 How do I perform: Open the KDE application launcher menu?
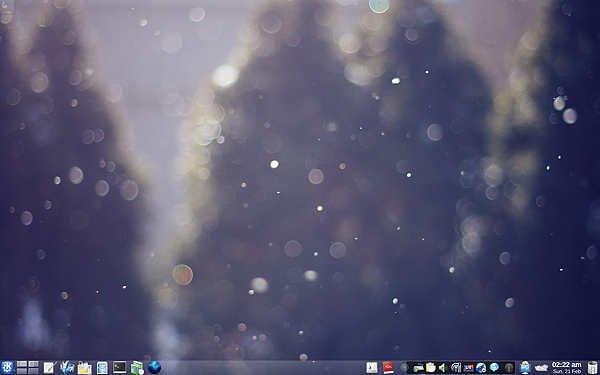7,368
